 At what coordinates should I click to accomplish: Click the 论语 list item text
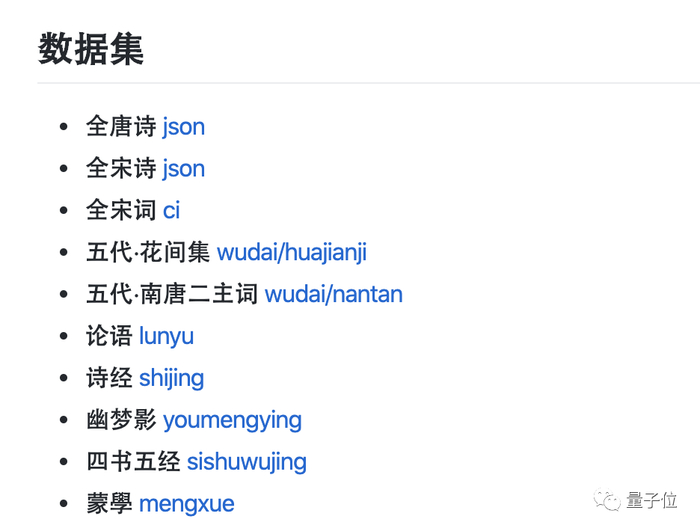pyautogui.click(x=109, y=337)
